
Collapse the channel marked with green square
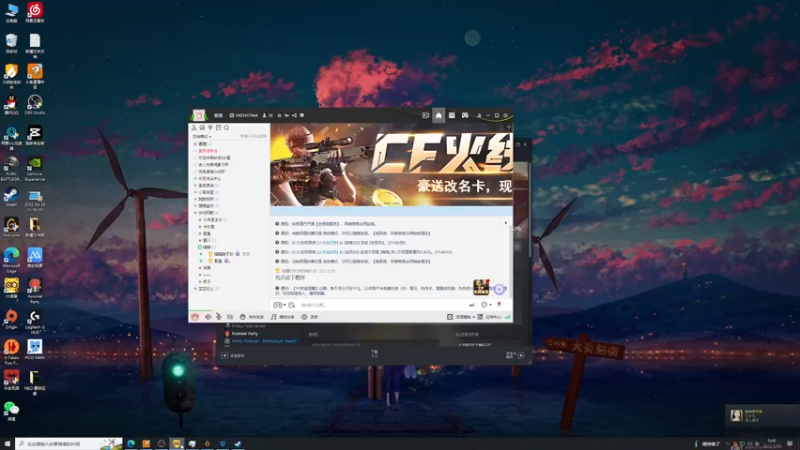[x=200, y=247]
